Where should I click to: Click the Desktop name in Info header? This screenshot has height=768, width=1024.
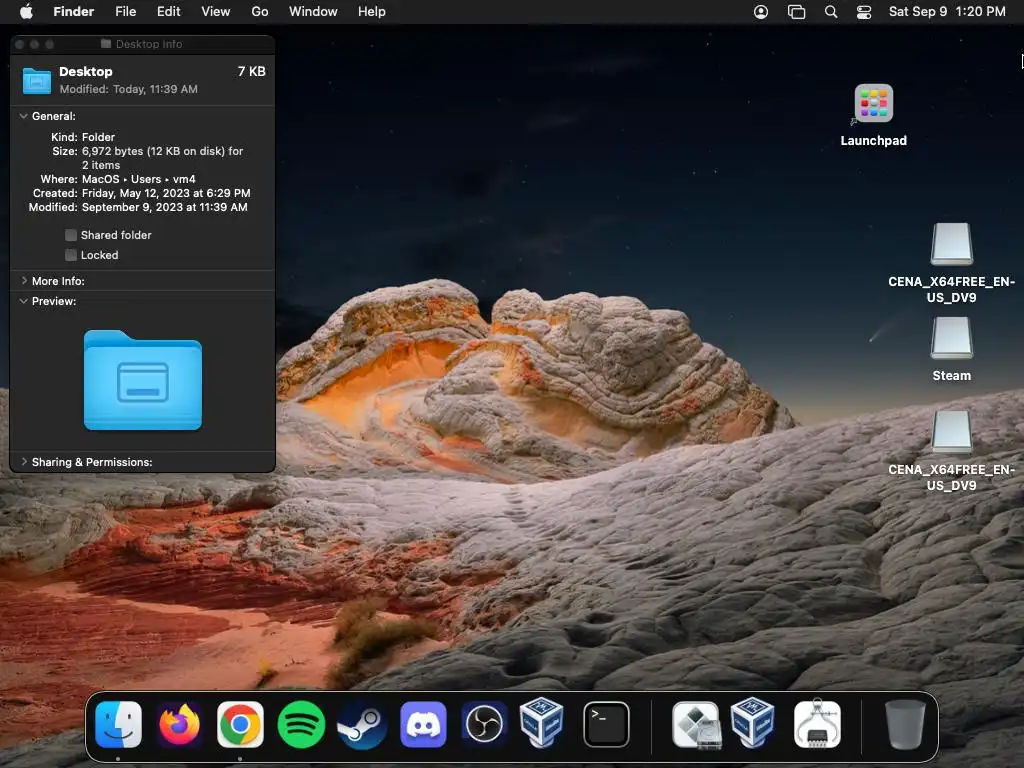(x=86, y=71)
